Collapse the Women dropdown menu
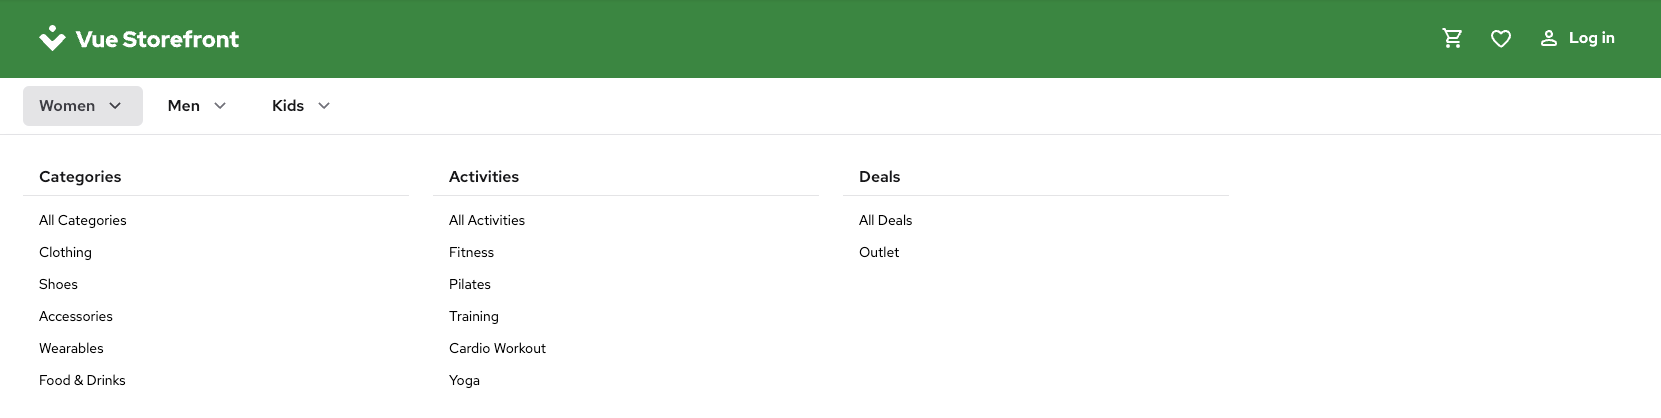 (x=82, y=106)
